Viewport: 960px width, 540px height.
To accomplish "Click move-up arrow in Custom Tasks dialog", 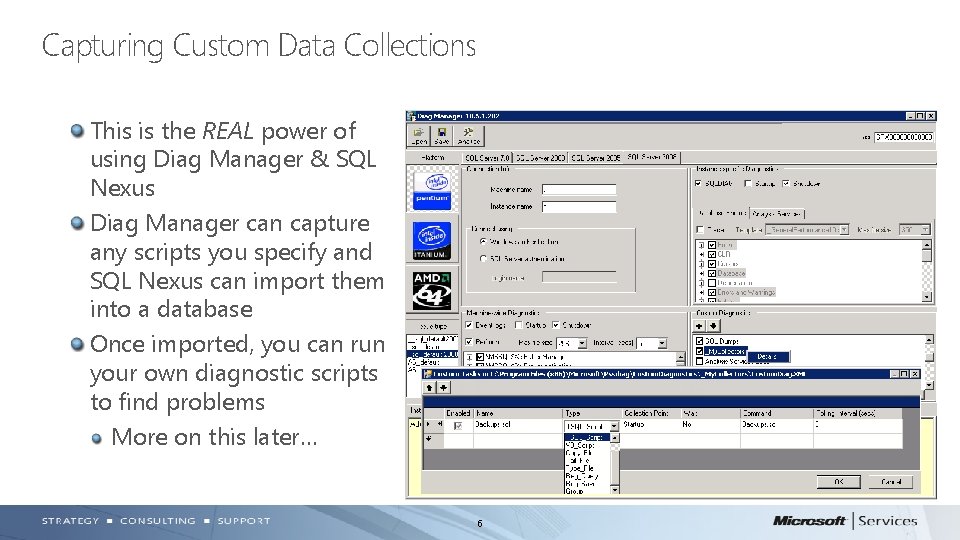I will 430,388.
